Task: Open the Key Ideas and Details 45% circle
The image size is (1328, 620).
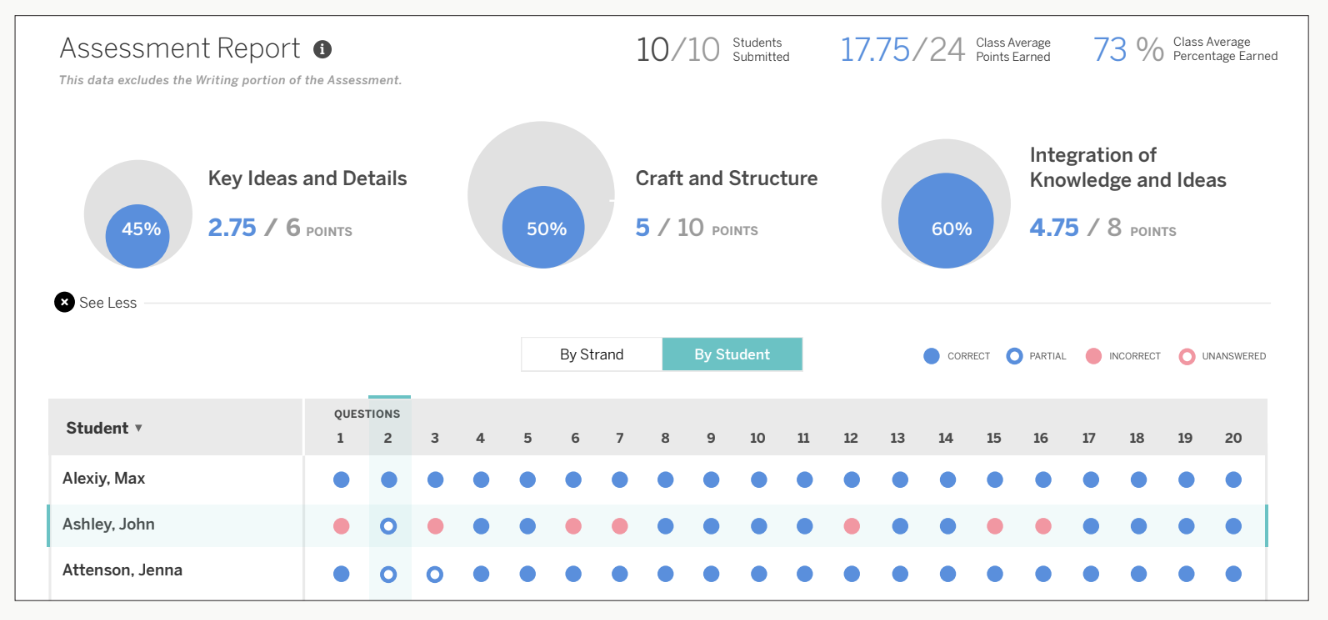Action: [x=141, y=230]
